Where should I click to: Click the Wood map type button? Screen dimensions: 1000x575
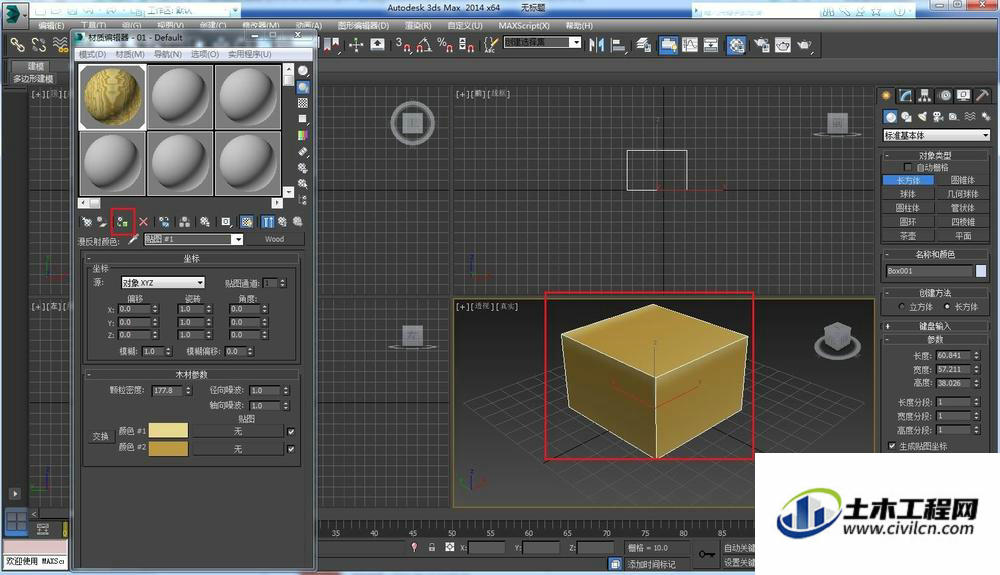[x=275, y=239]
